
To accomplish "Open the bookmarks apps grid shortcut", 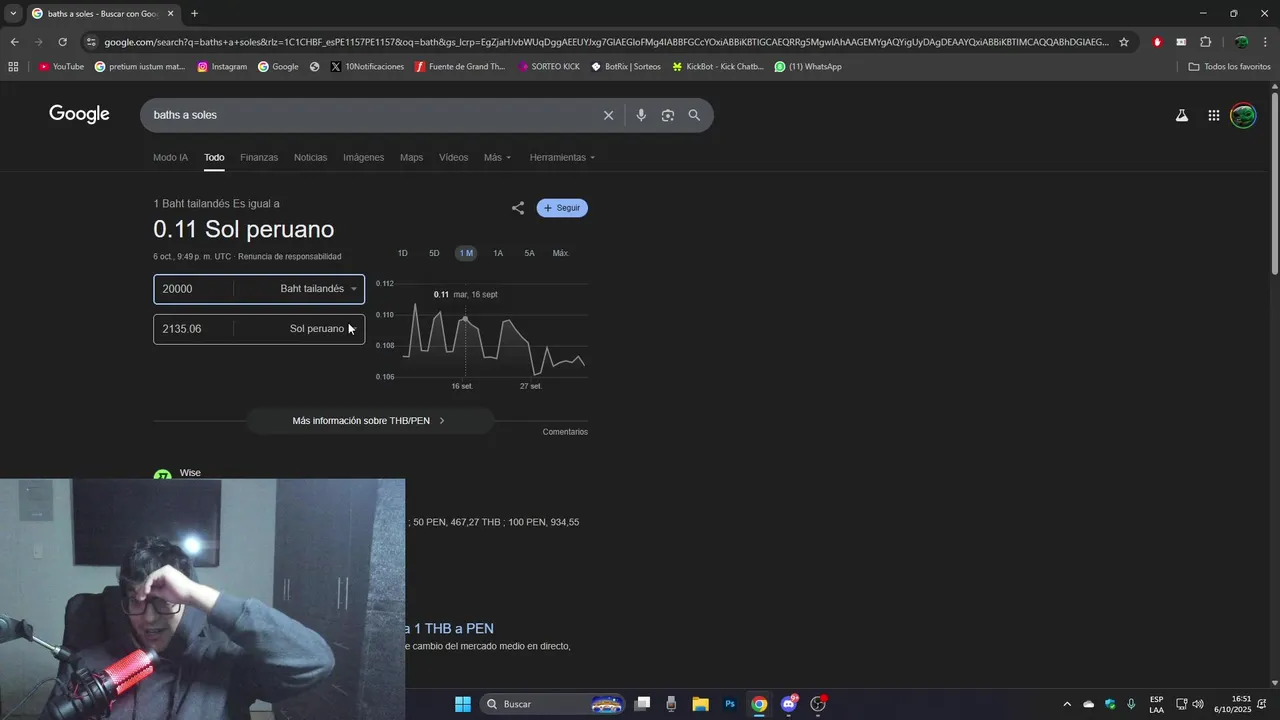I will point(13,67).
